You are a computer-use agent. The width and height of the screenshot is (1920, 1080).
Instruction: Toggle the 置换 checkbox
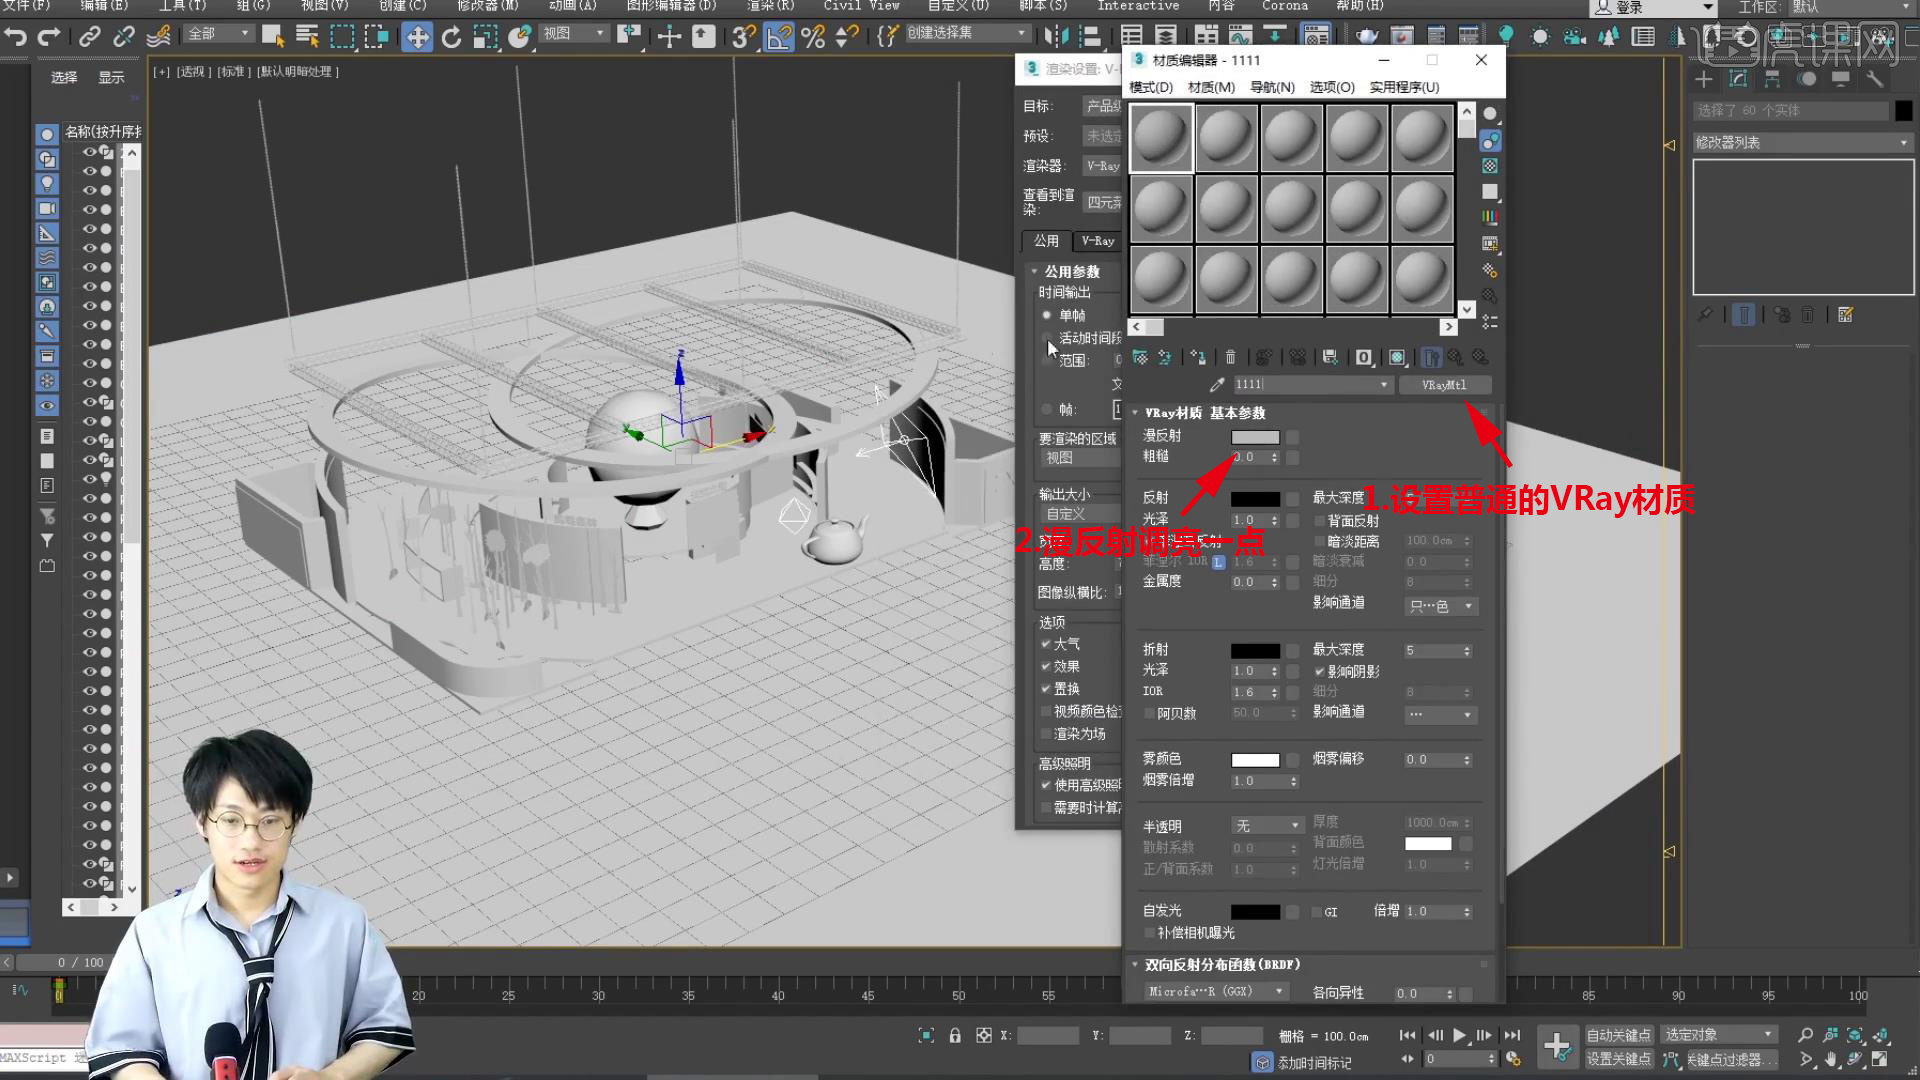(1046, 689)
